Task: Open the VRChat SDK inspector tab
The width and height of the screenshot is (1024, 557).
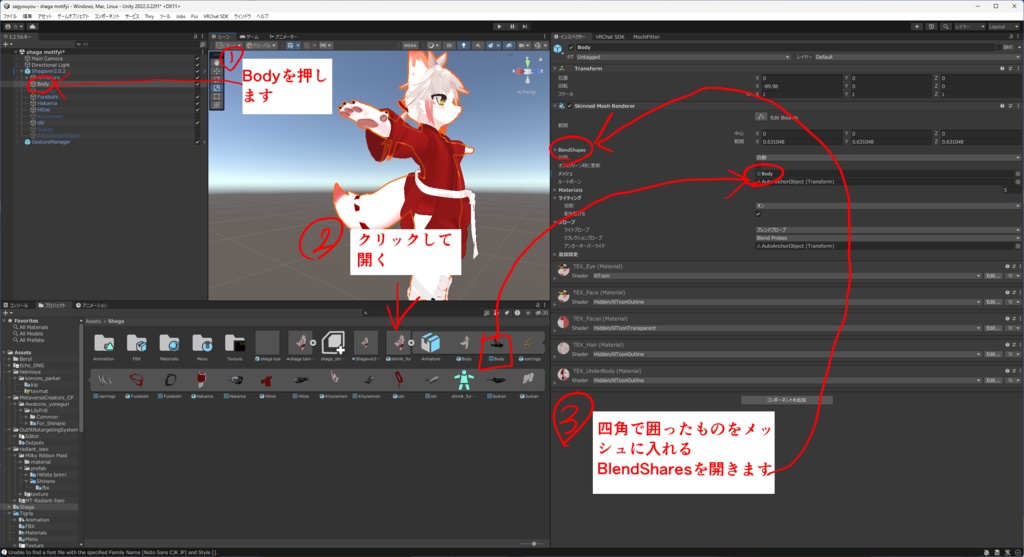Action: click(x=609, y=37)
